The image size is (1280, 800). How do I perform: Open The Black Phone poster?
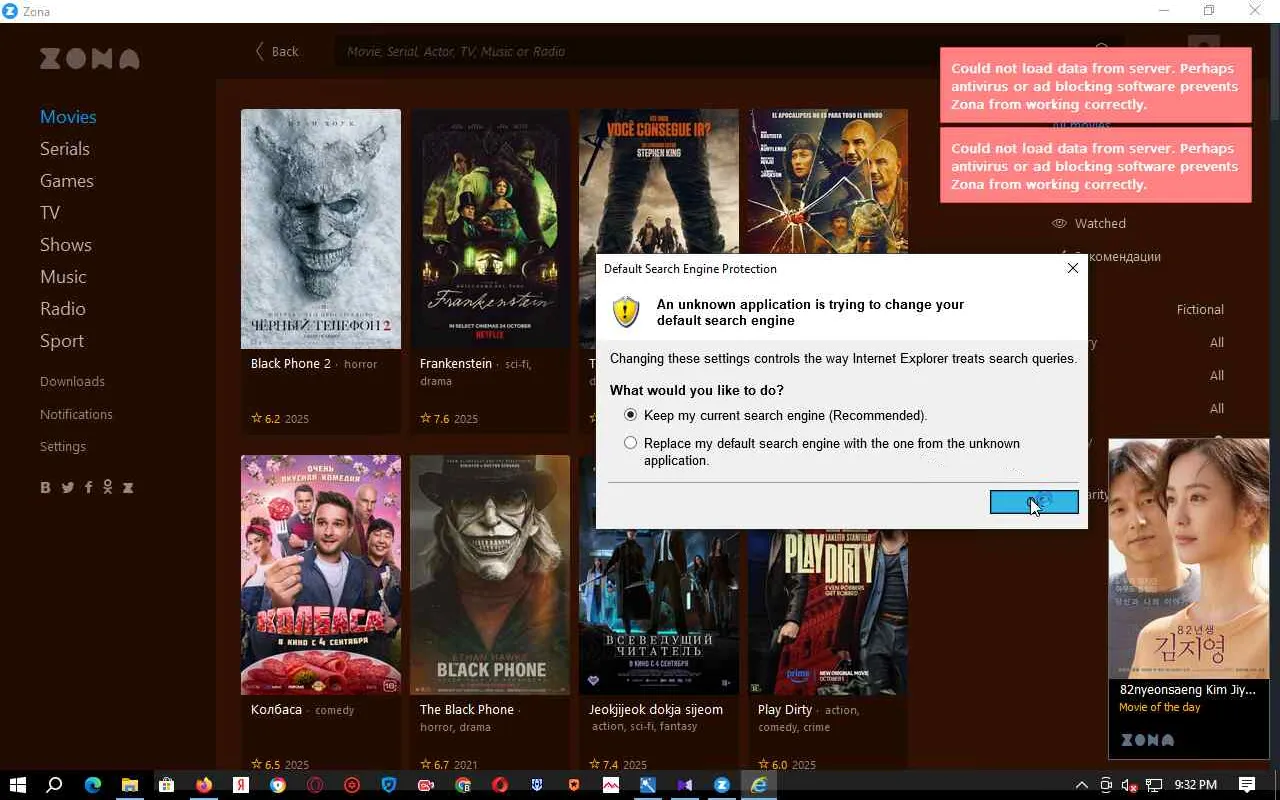tap(490, 575)
